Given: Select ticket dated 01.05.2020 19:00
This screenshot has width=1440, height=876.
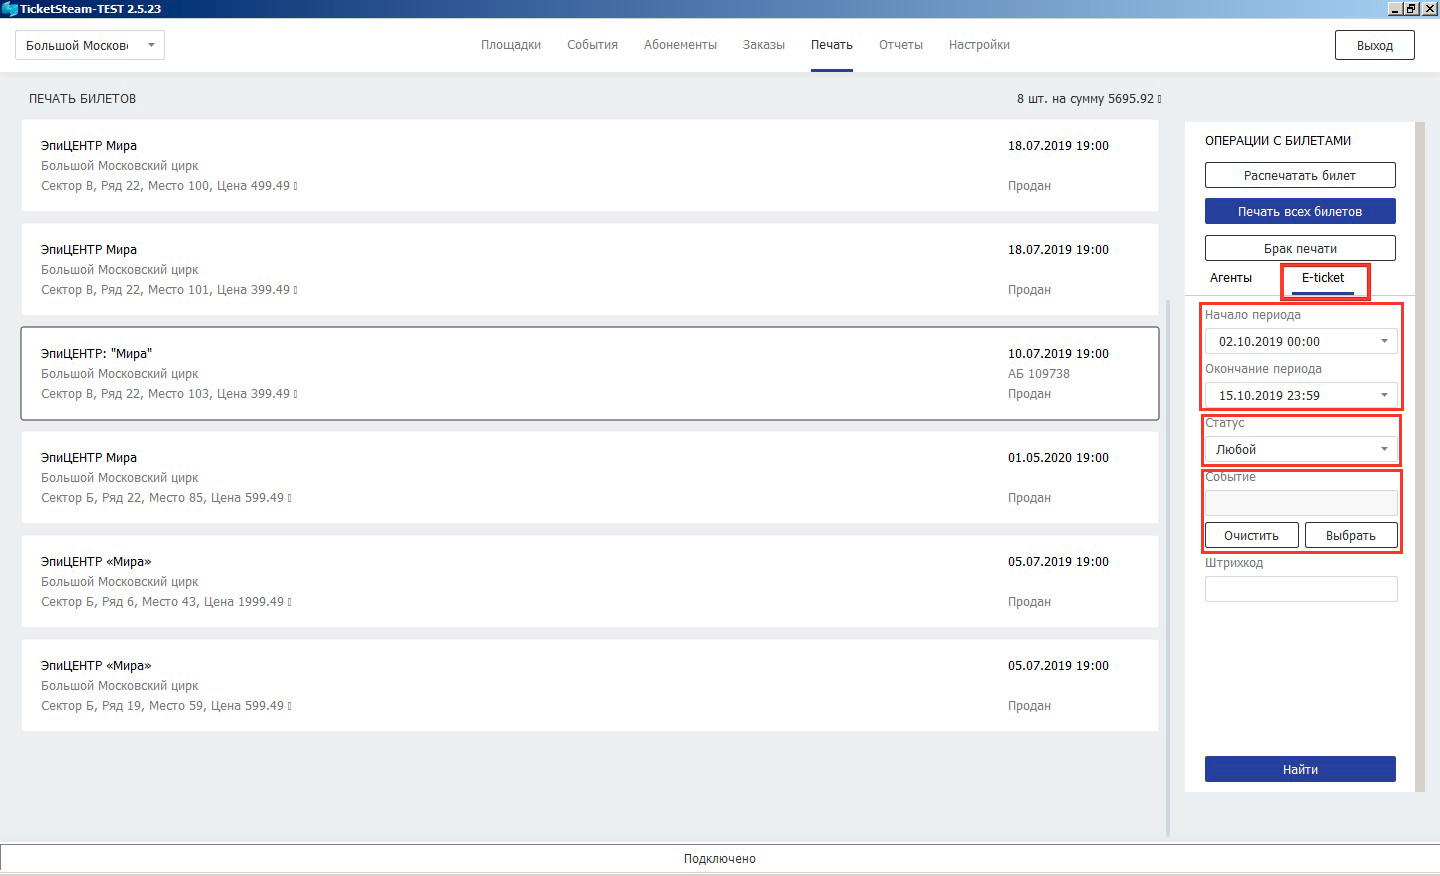Looking at the screenshot, I should 590,477.
